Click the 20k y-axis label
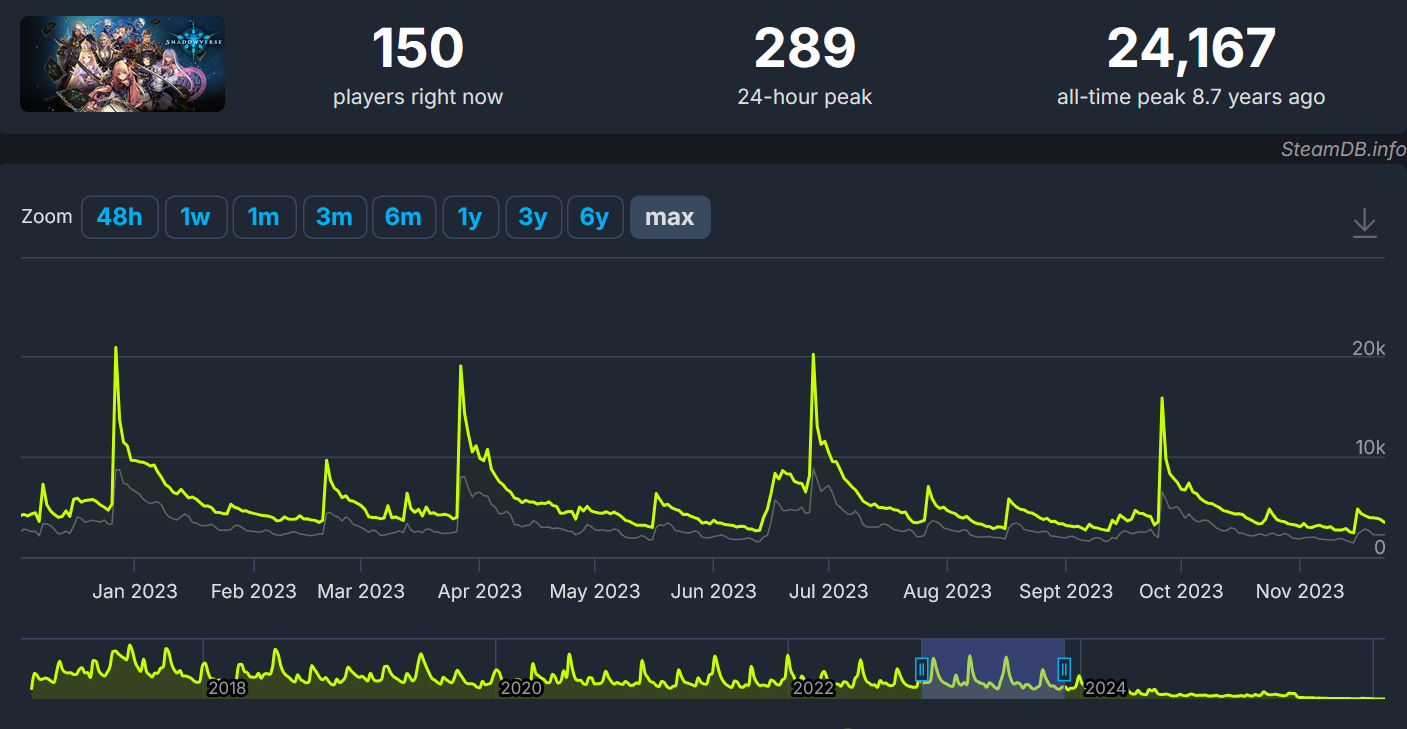 click(x=1368, y=348)
